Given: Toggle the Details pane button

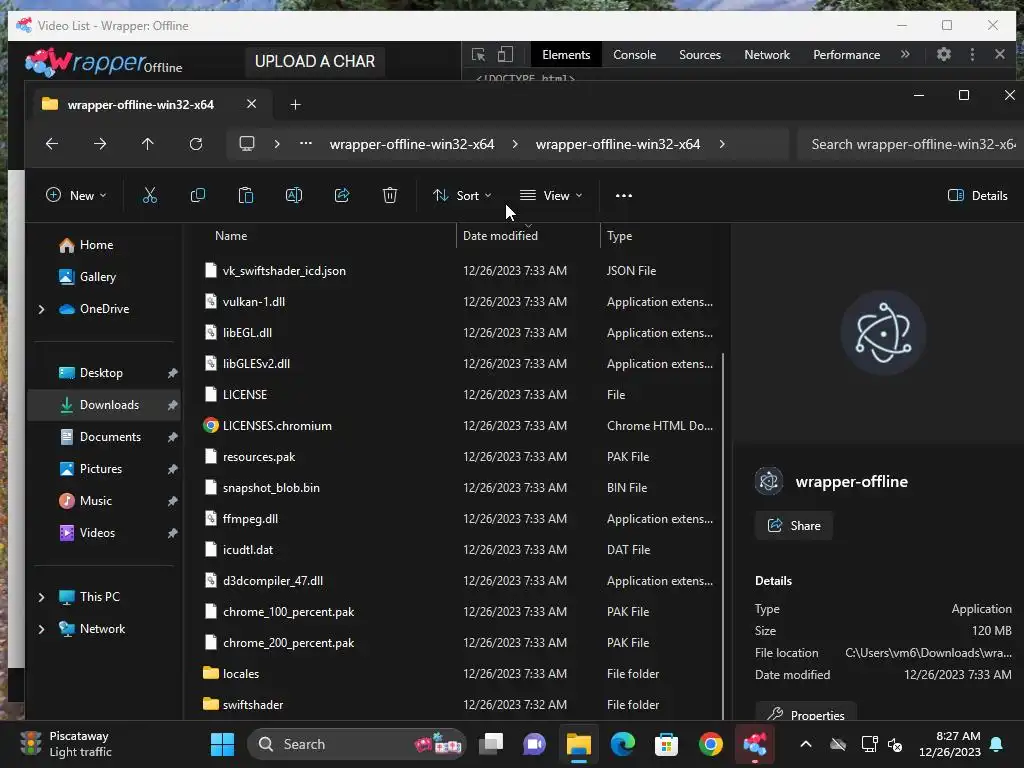Looking at the screenshot, I should [978, 195].
